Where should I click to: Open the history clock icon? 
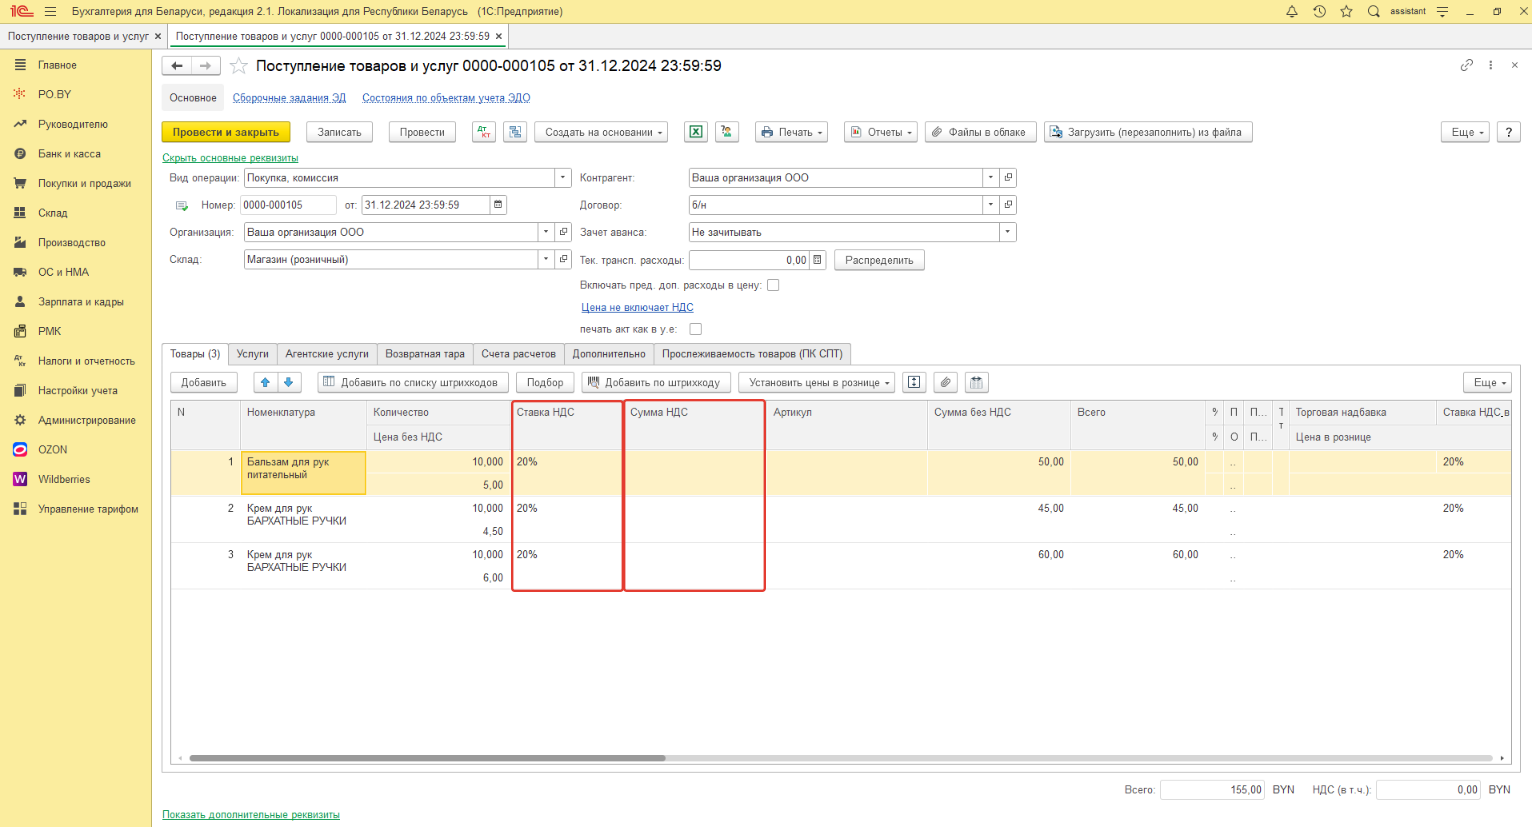pyautogui.click(x=1319, y=12)
